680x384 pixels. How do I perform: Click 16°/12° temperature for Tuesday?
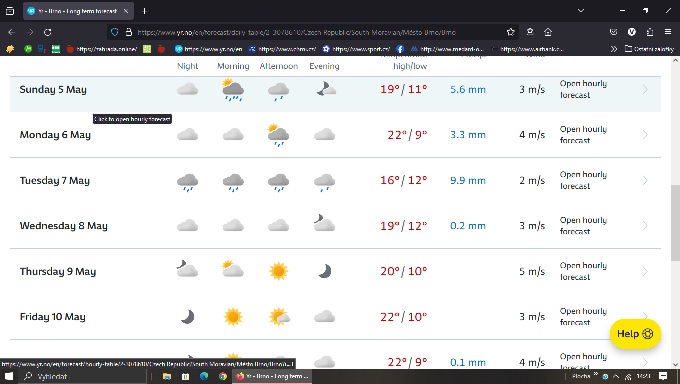404,180
